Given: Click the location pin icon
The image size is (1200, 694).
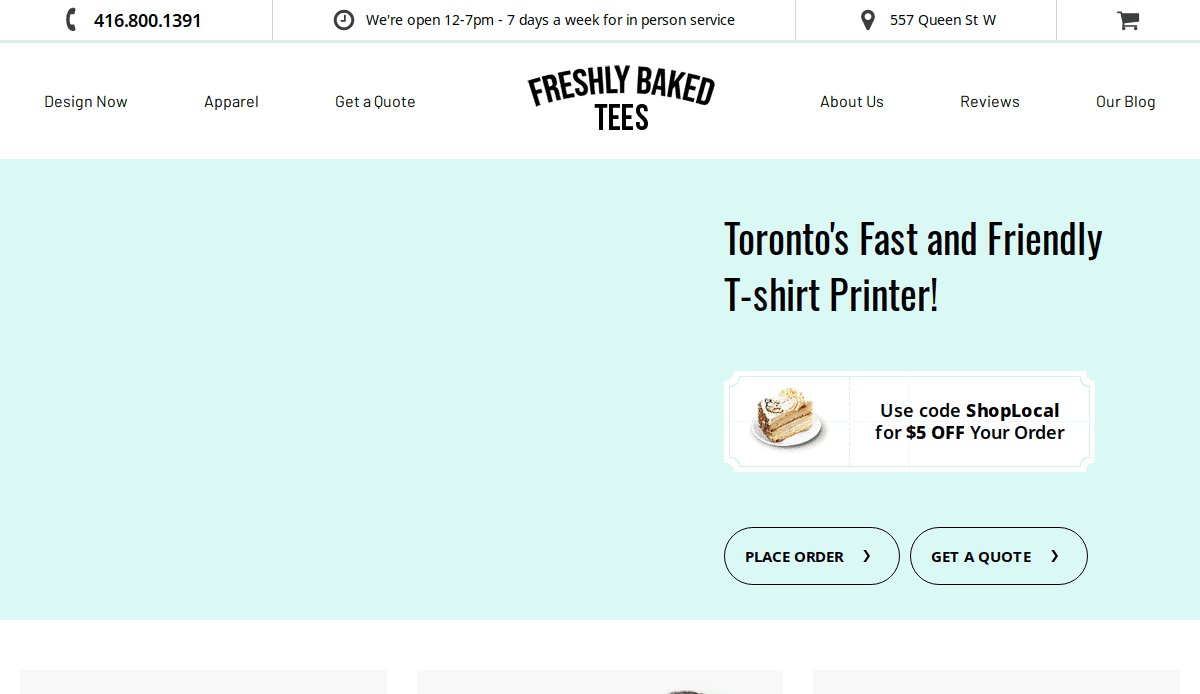Looking at the screenshot, I should click(866, 19).
